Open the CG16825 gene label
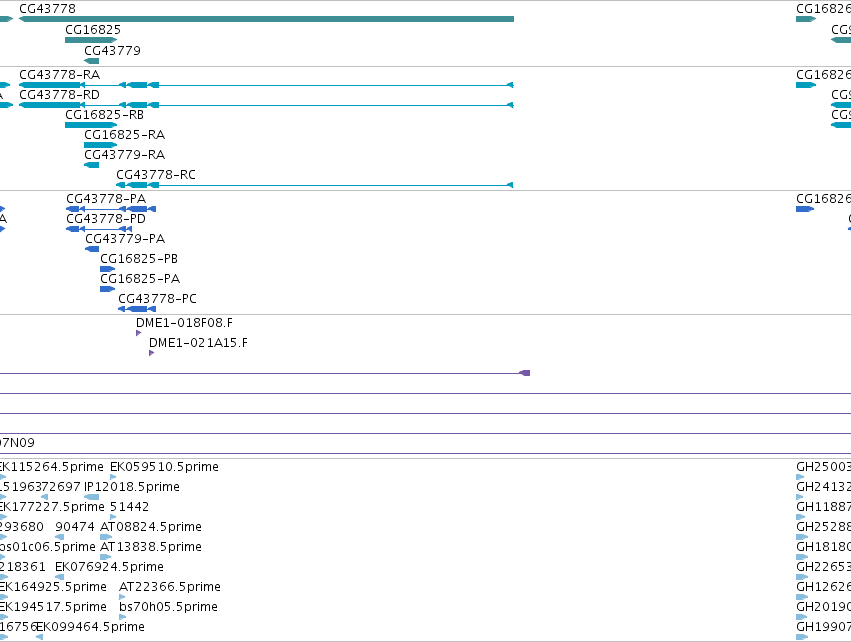851x642 pixels. click(x=93, y=30)
